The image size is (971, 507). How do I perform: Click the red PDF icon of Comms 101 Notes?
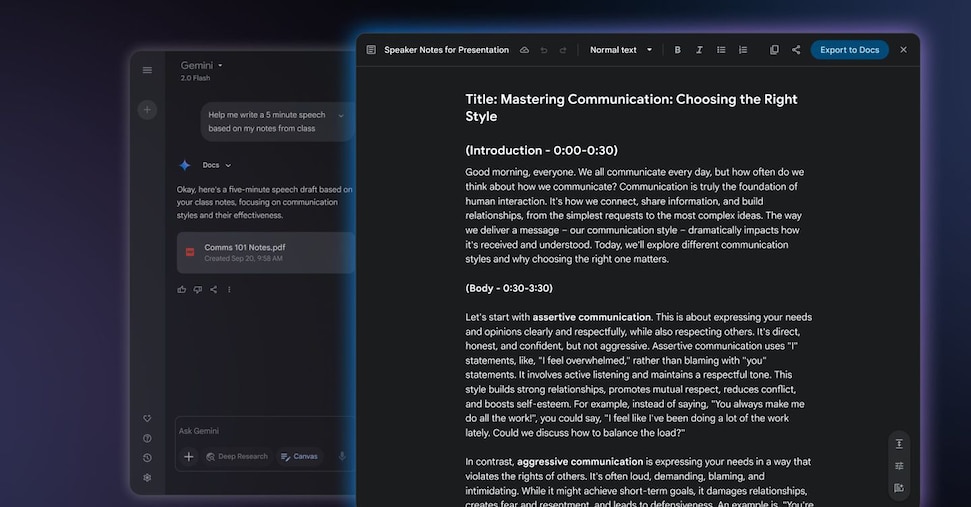point(190,252)
